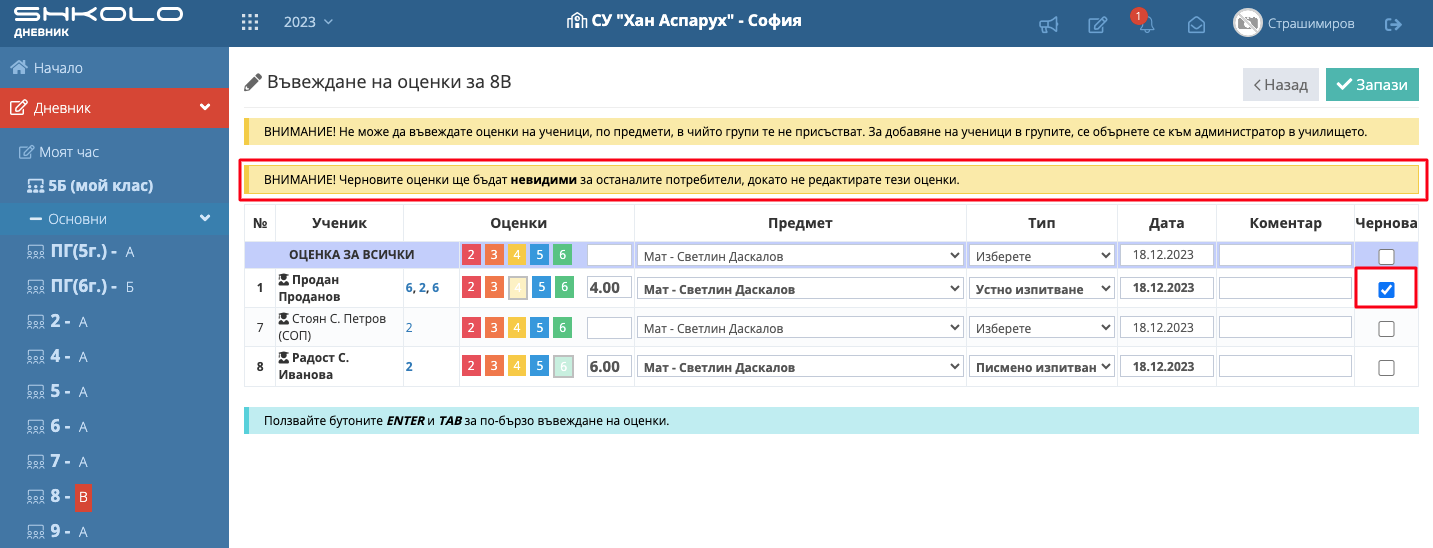Screen dimensions: 1433x548
Task: Click the student icon next to Продан Проданов
Action: [284, 280]
